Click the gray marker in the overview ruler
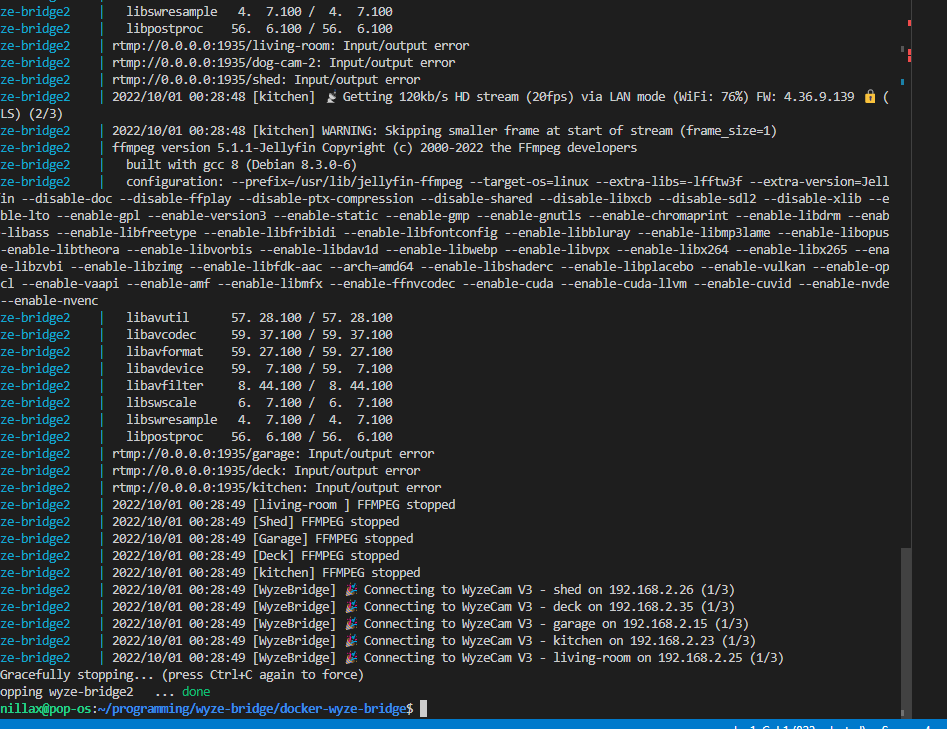947x729 pixels. click(902, 49)
